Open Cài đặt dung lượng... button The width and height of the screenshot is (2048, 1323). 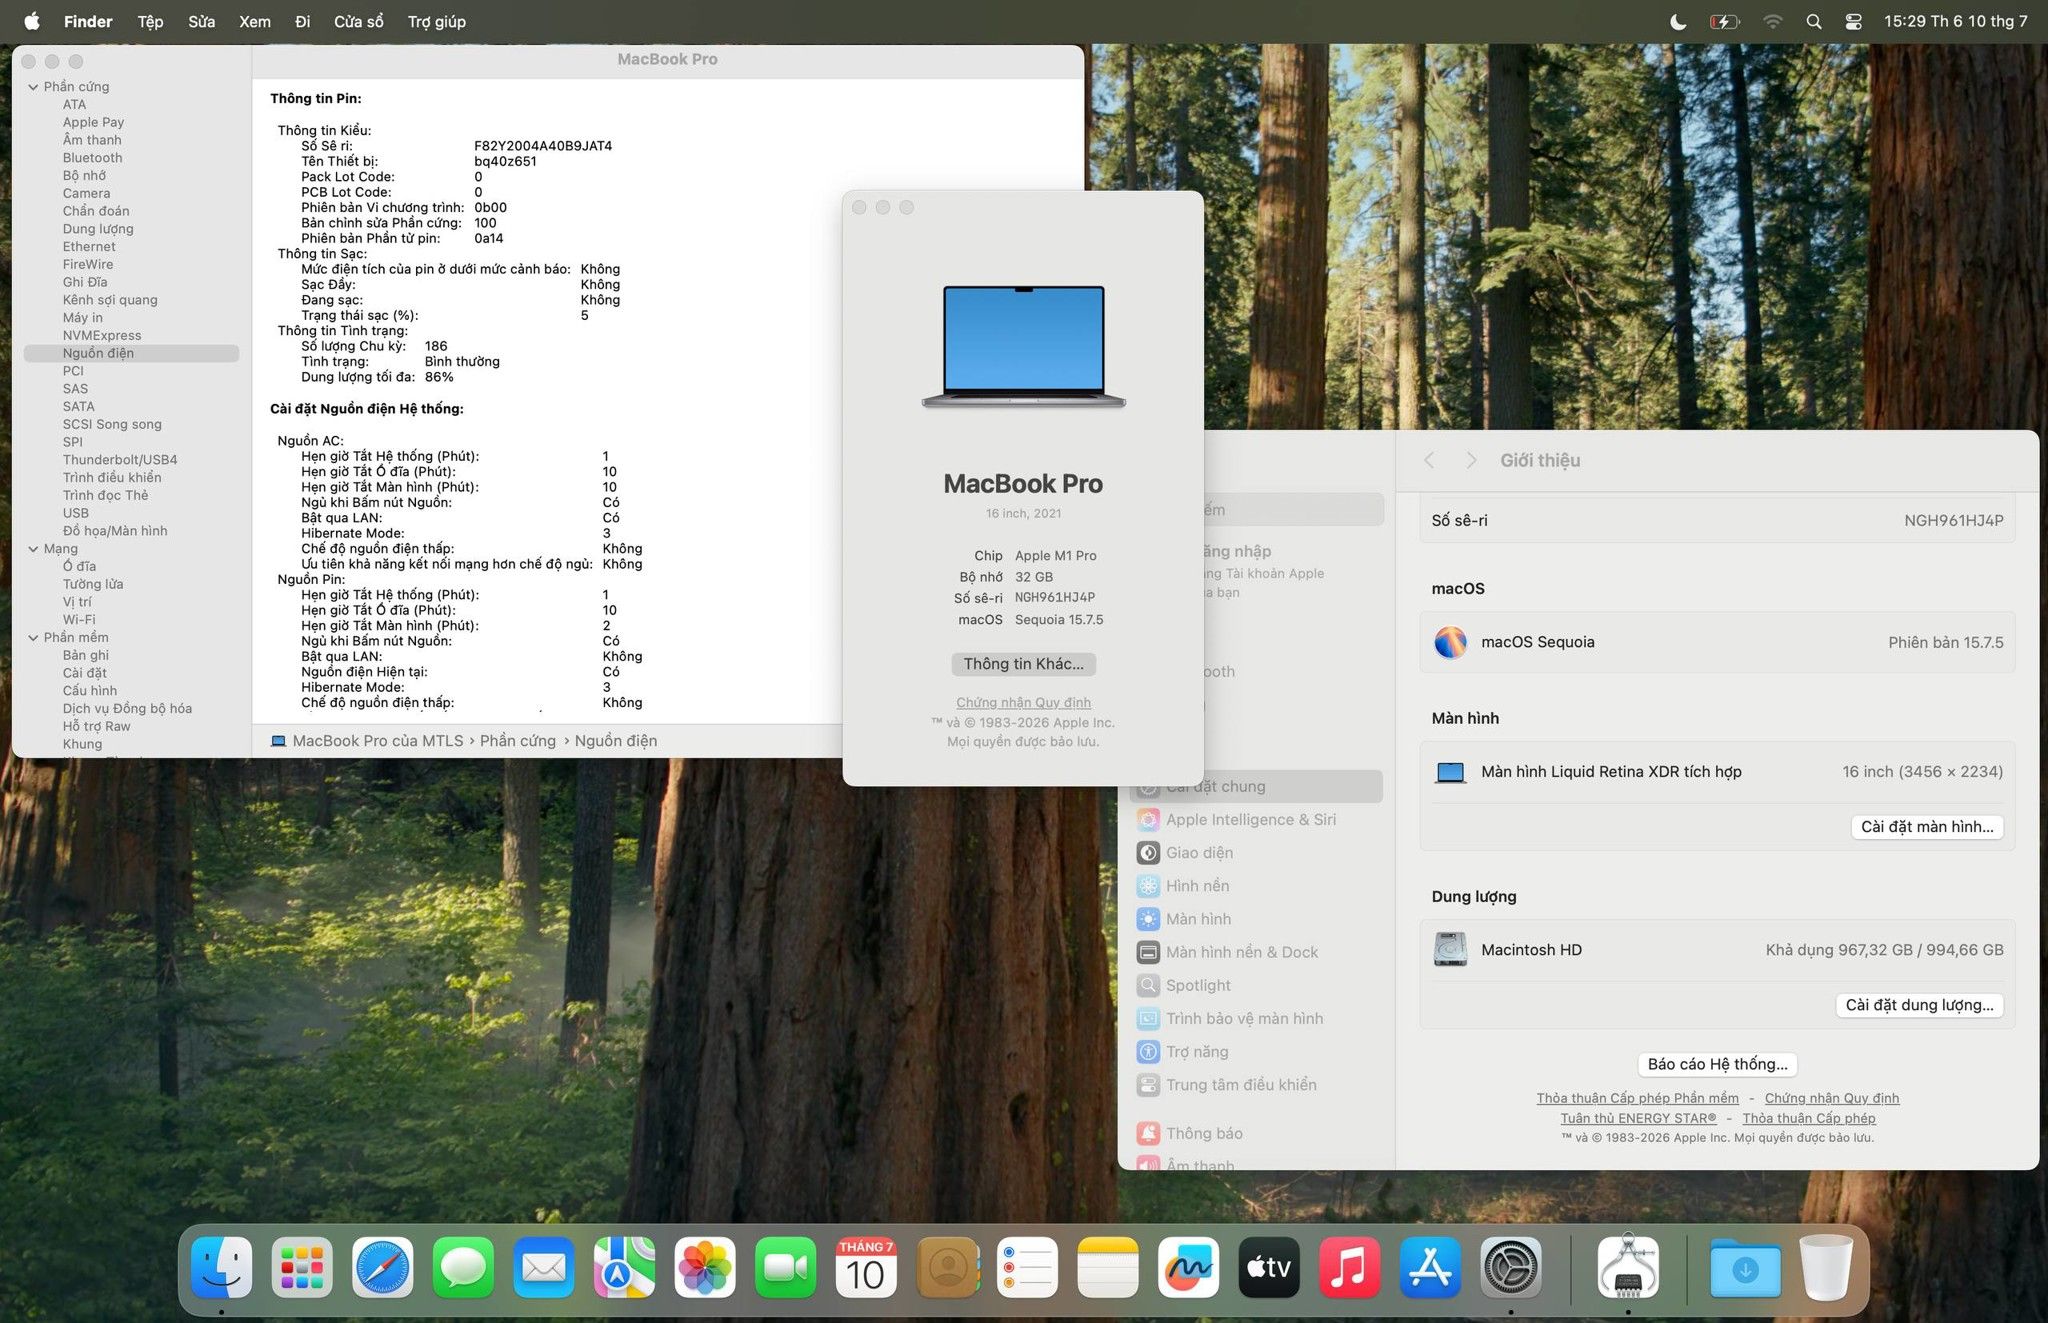pyautogui.click(x=1919, y=1005)
